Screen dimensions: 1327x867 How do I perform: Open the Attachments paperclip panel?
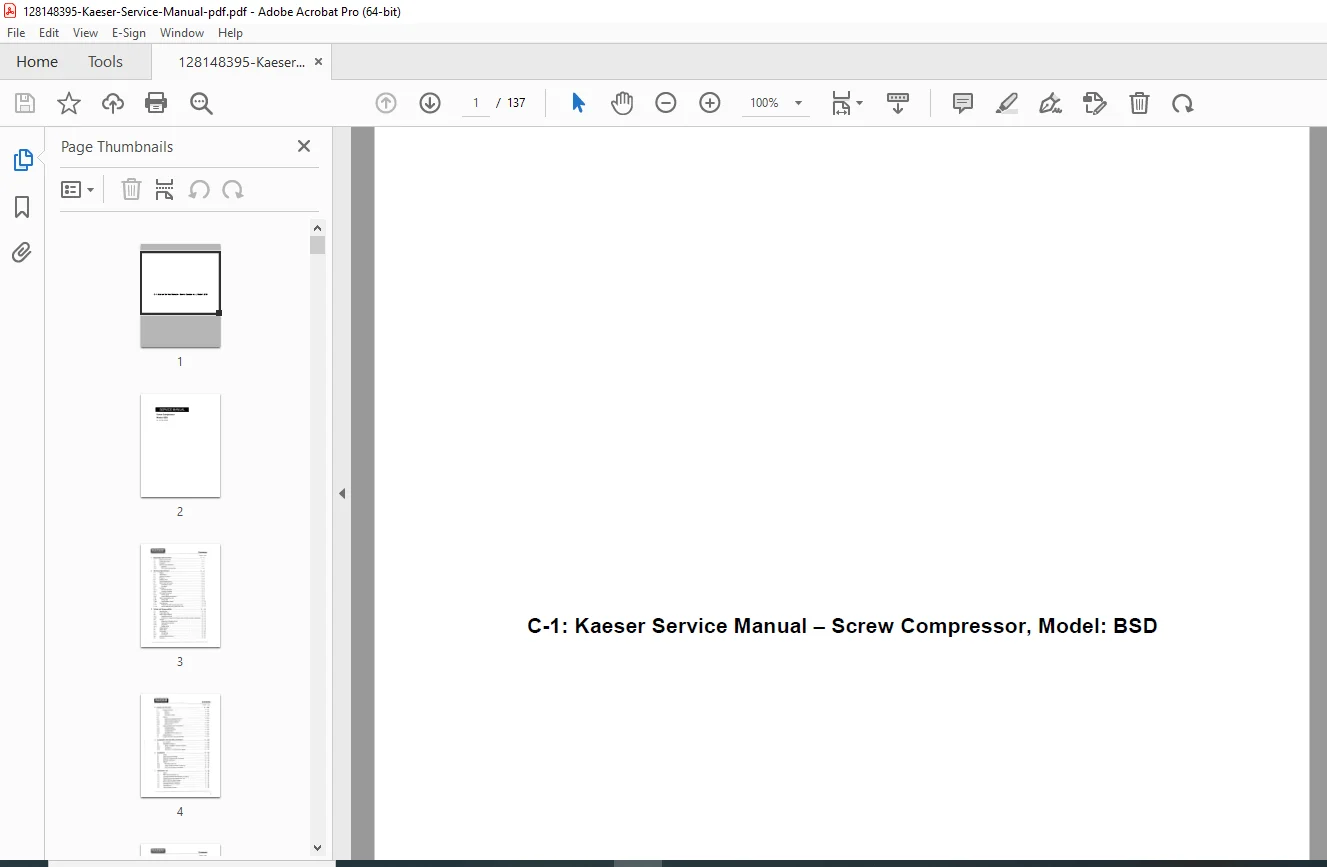pos(22,252)
